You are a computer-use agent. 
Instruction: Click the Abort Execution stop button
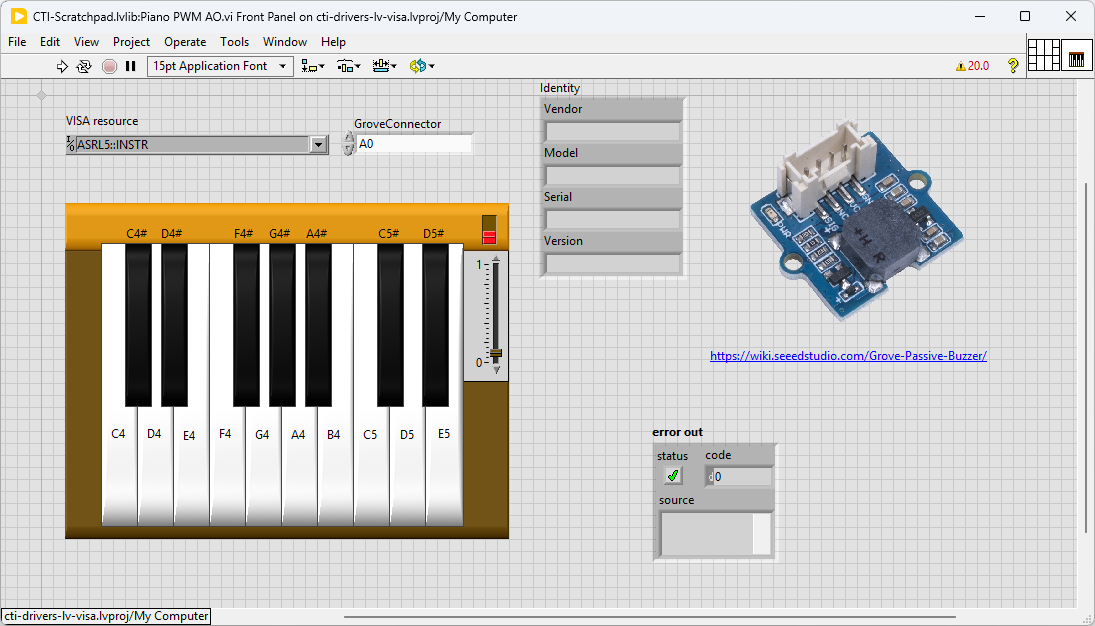109,66
